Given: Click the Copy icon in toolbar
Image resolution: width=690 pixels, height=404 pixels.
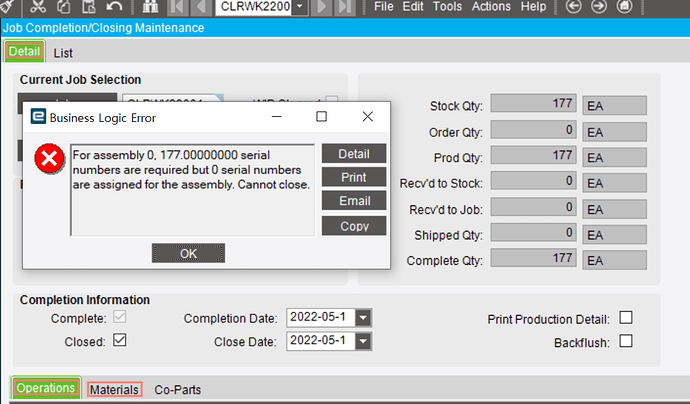Looking at the screenshot, I should (x=63, y=6).
